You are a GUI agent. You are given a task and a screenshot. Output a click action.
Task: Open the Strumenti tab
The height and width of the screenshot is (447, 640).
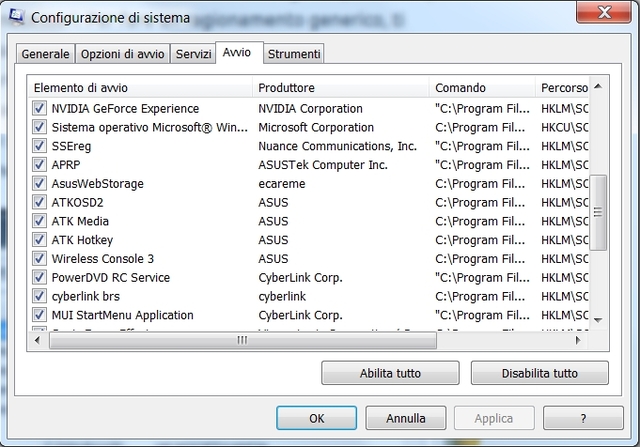294,54
